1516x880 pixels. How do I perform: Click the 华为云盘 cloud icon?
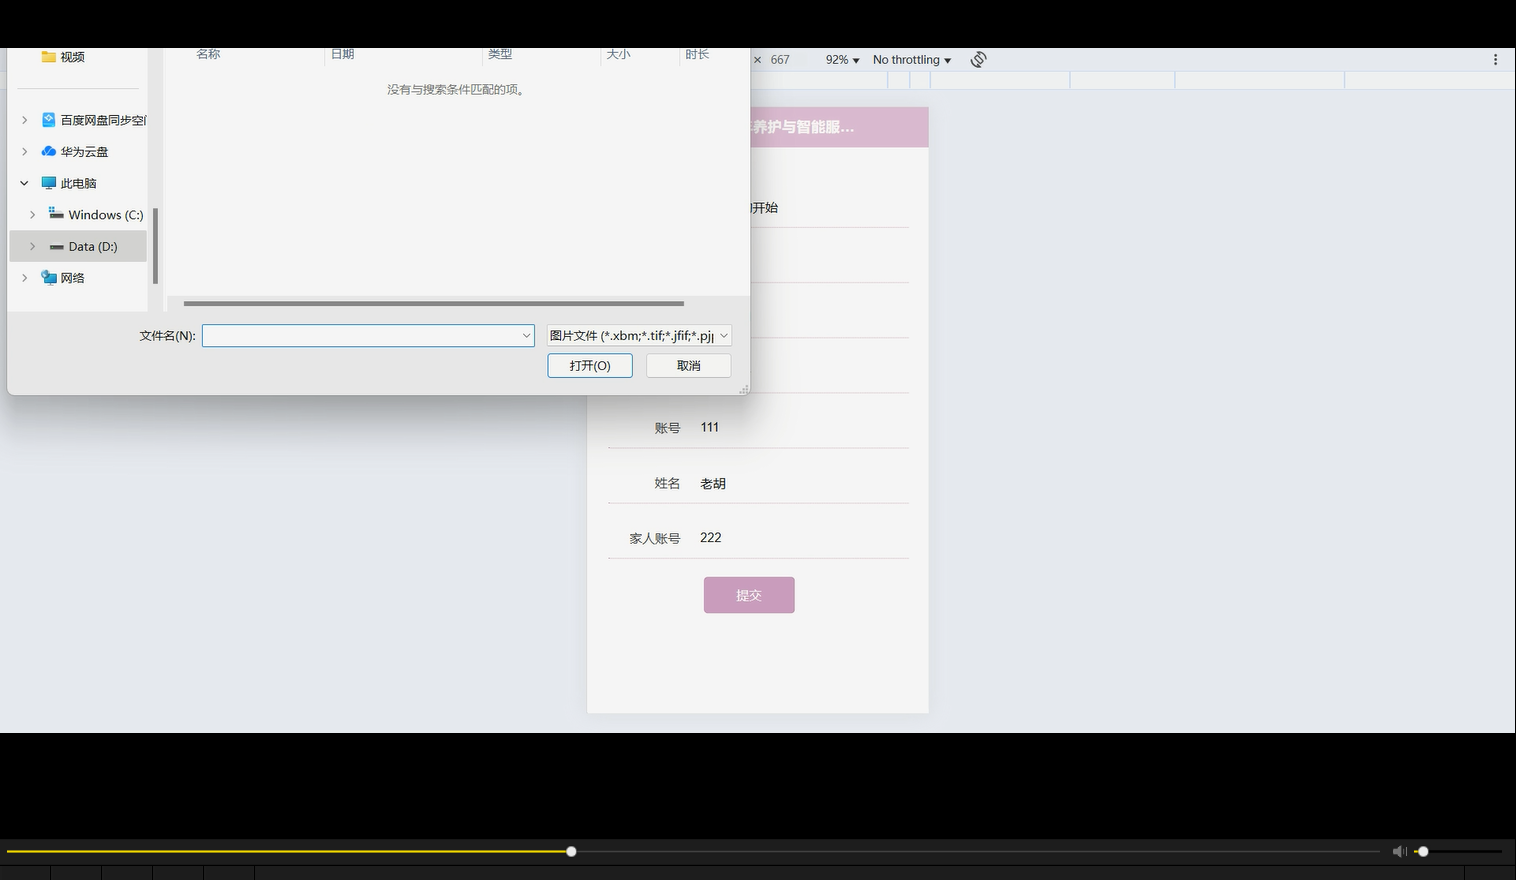48,152
